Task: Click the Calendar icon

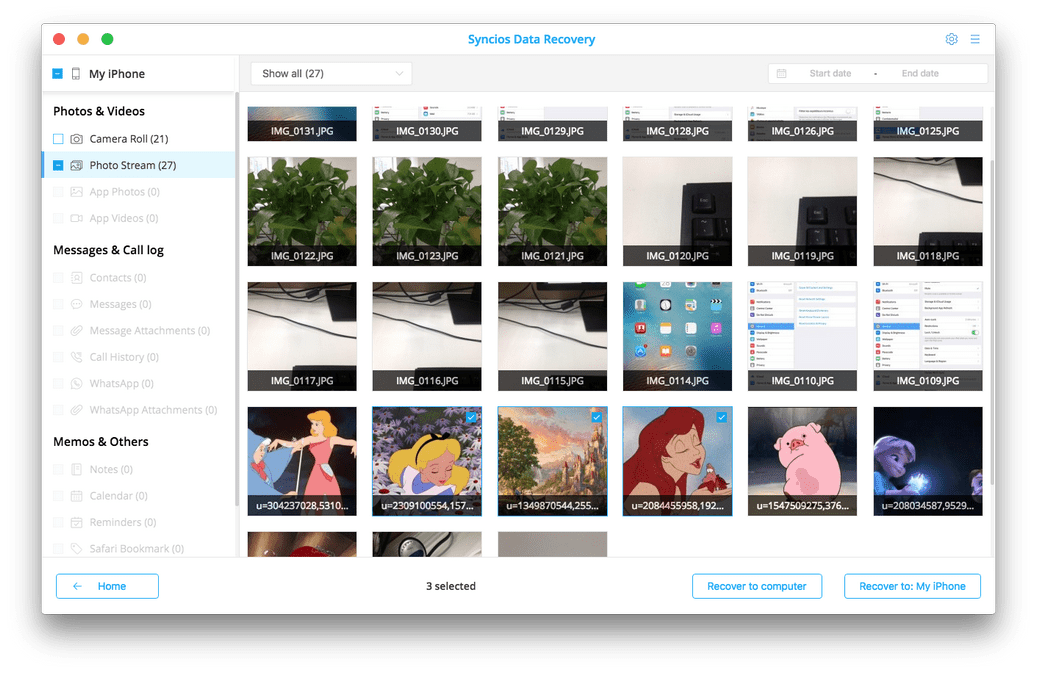Action: (x=77, y=496)
